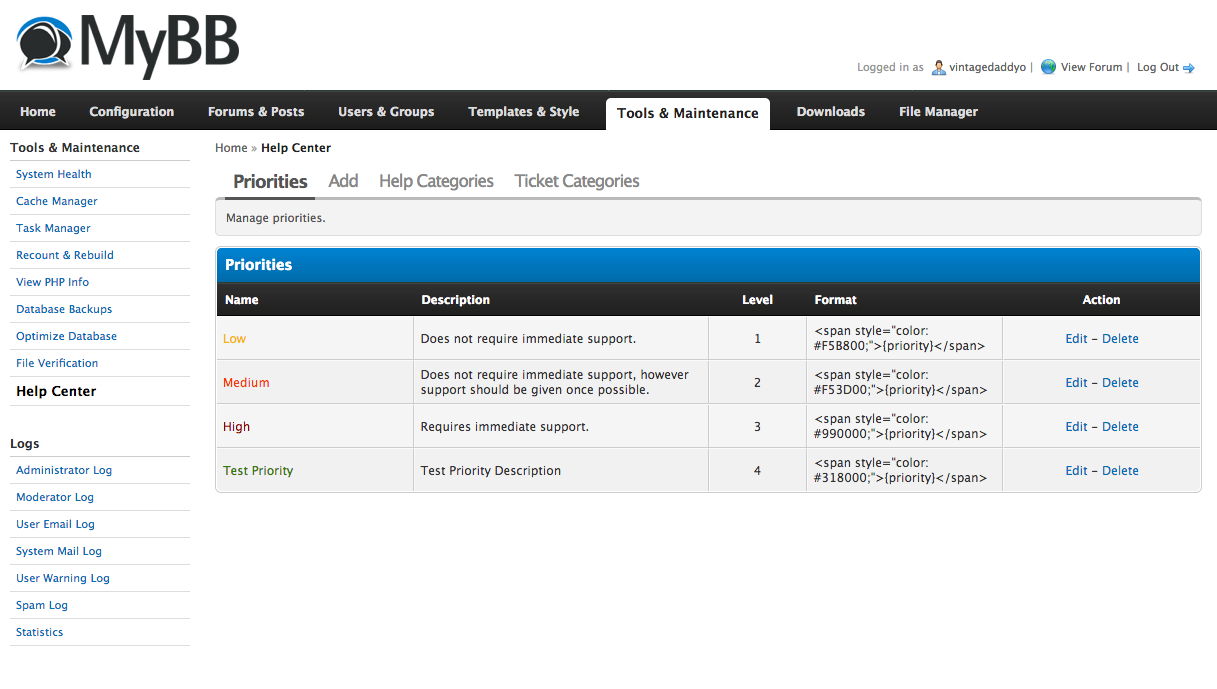This screenshot has height=689, width=1217.
Task: Go to Templates & Style section
Action: (x=523, y=112)
